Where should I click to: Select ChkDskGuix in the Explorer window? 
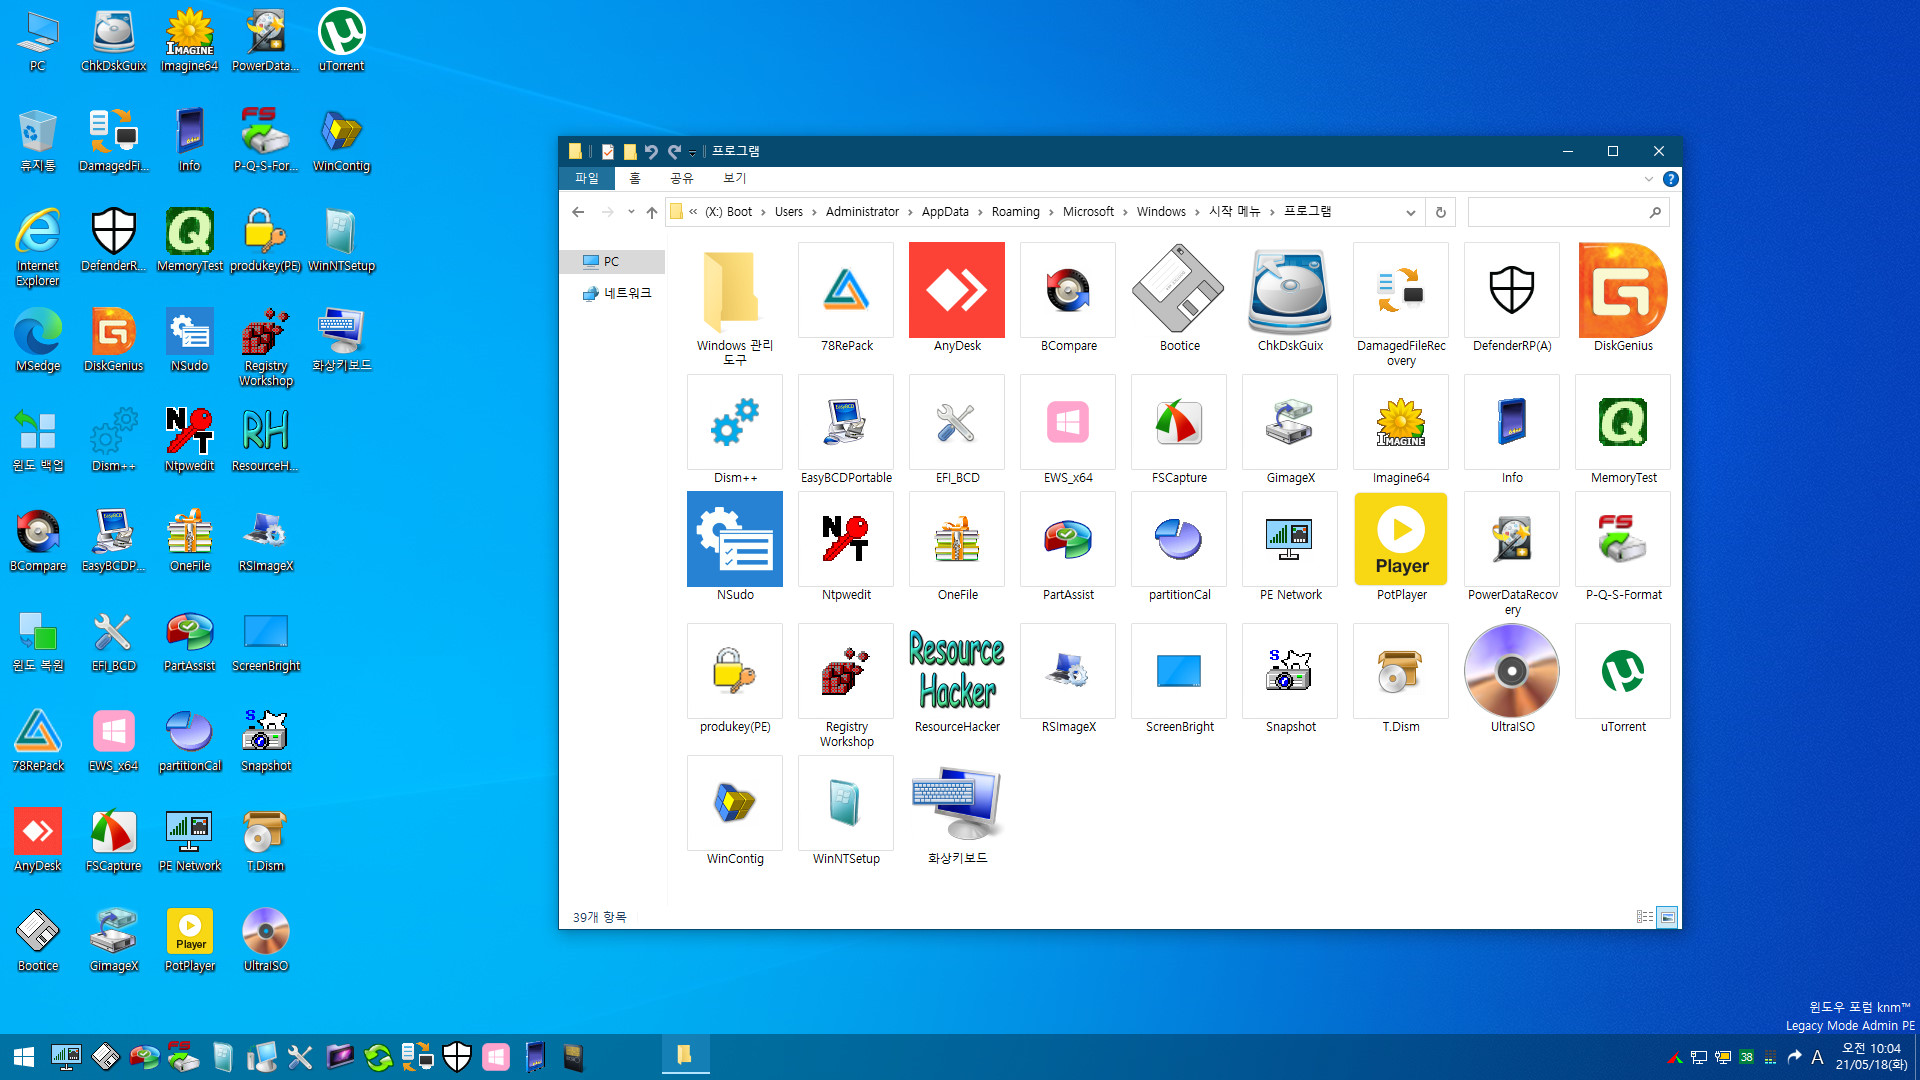(x=1290, y=298)
